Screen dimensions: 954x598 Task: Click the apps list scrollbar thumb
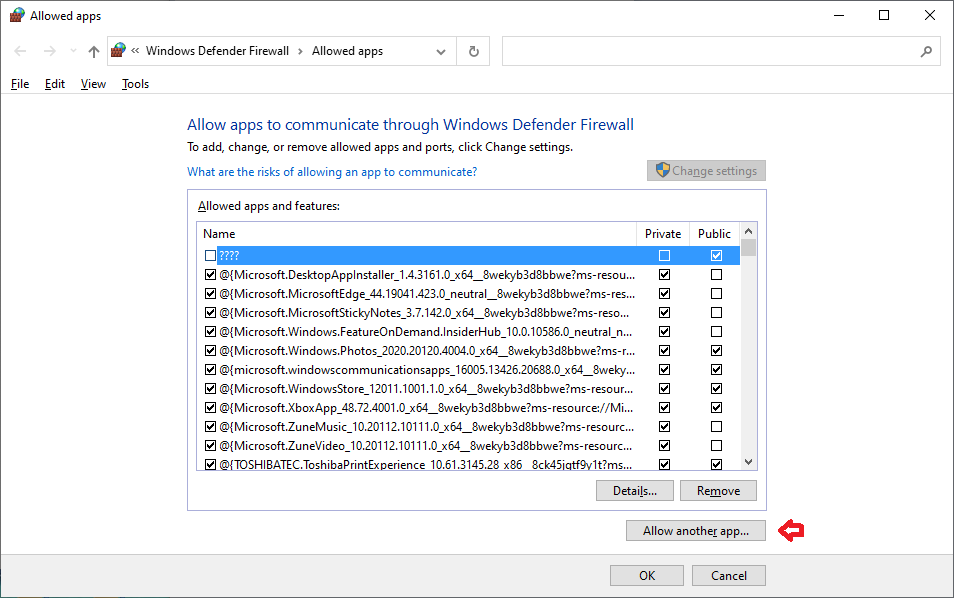point(748,248)
